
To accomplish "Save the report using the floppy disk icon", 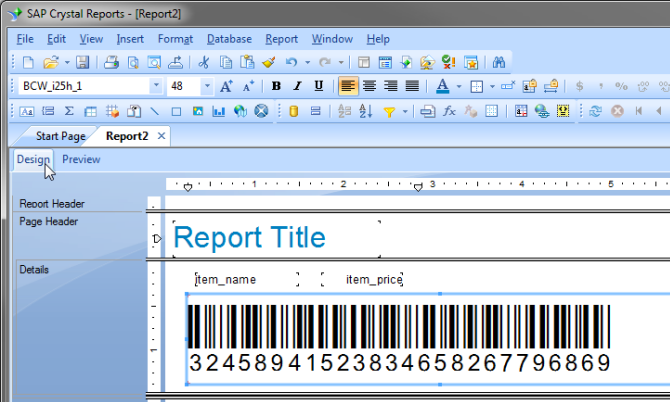I will [x=82, y=63].
